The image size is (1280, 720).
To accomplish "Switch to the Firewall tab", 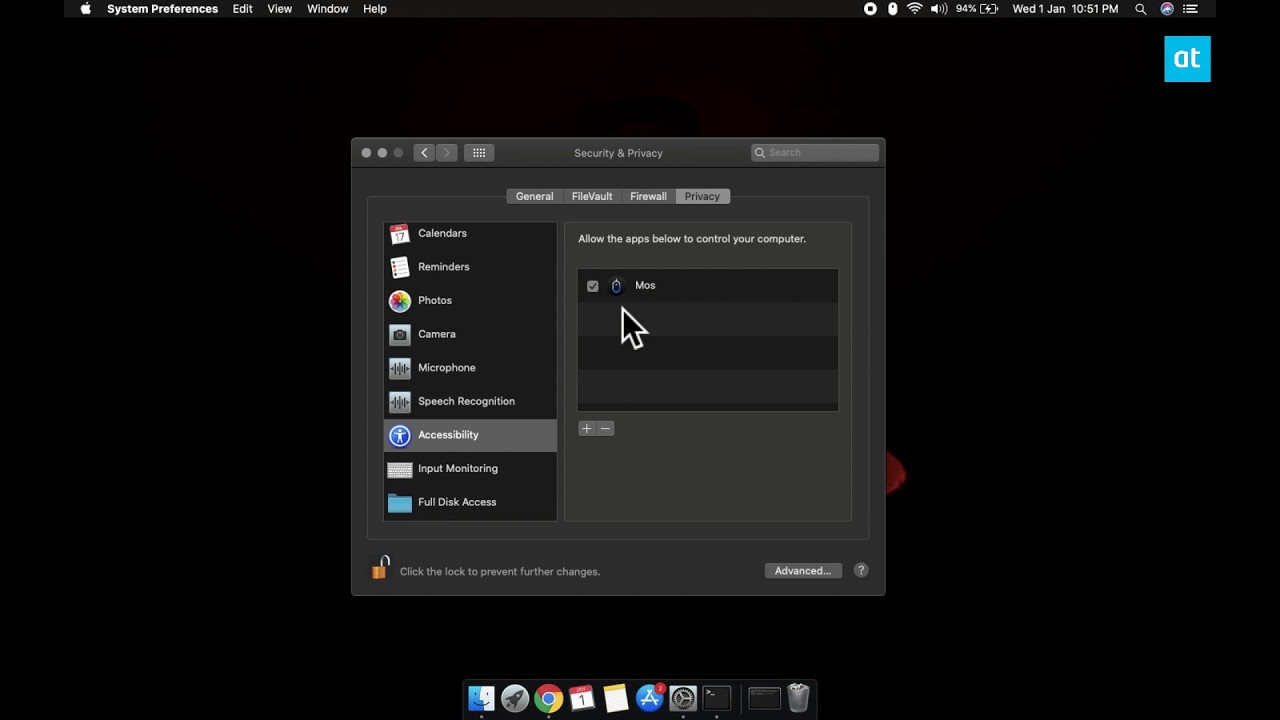I will click(648, 196).
